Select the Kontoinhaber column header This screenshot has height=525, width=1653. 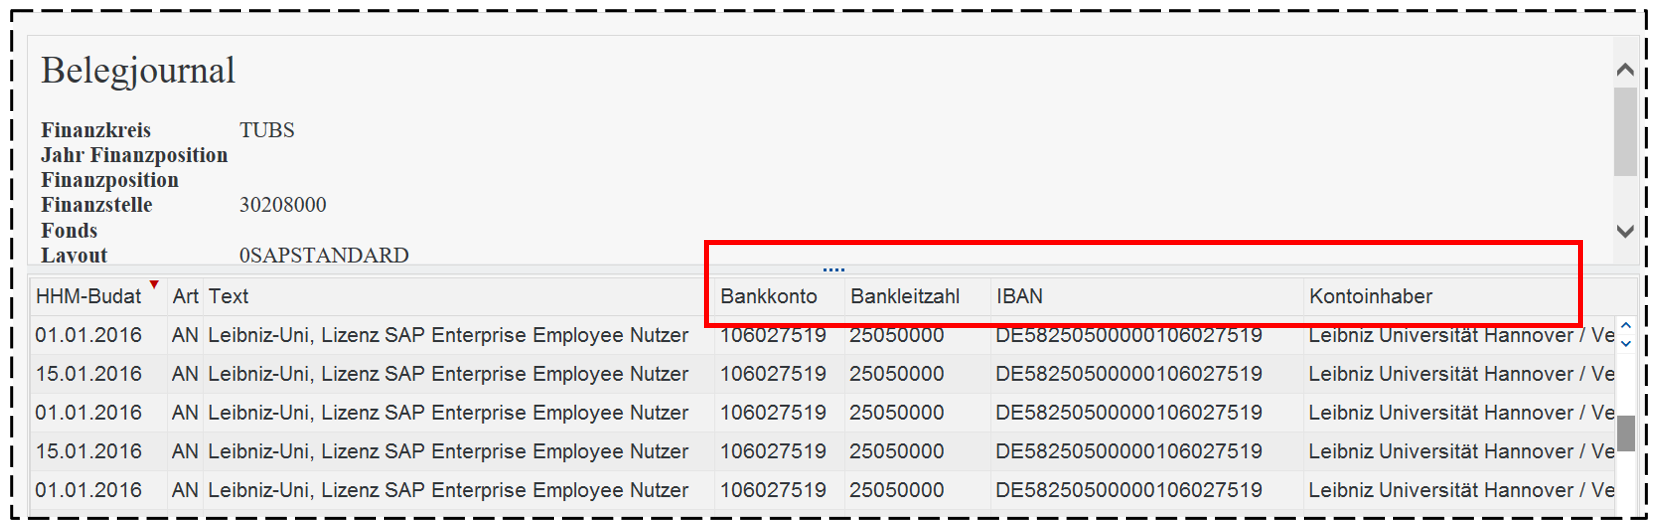tap(1370, 297)
